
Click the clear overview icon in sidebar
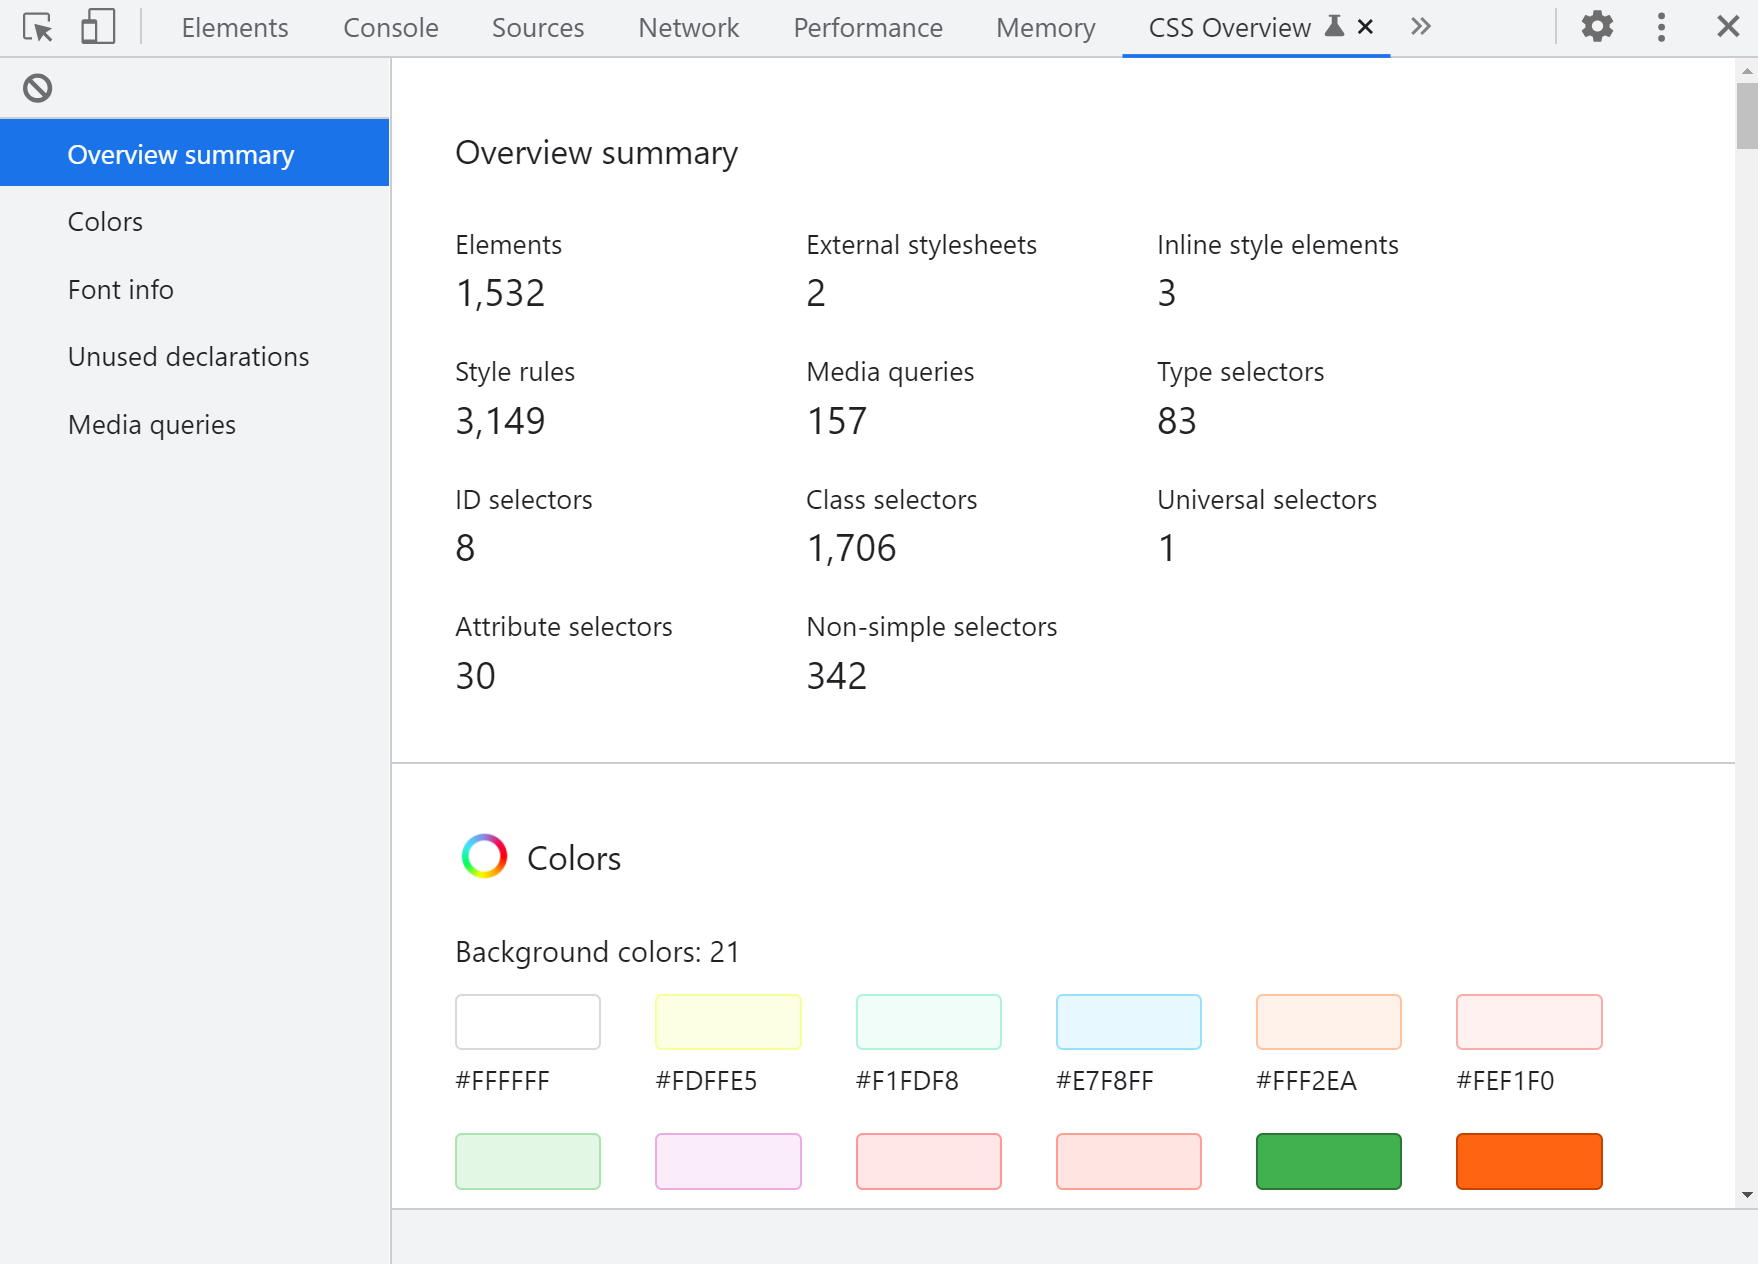pyautogui.click(x=38, y=88)
